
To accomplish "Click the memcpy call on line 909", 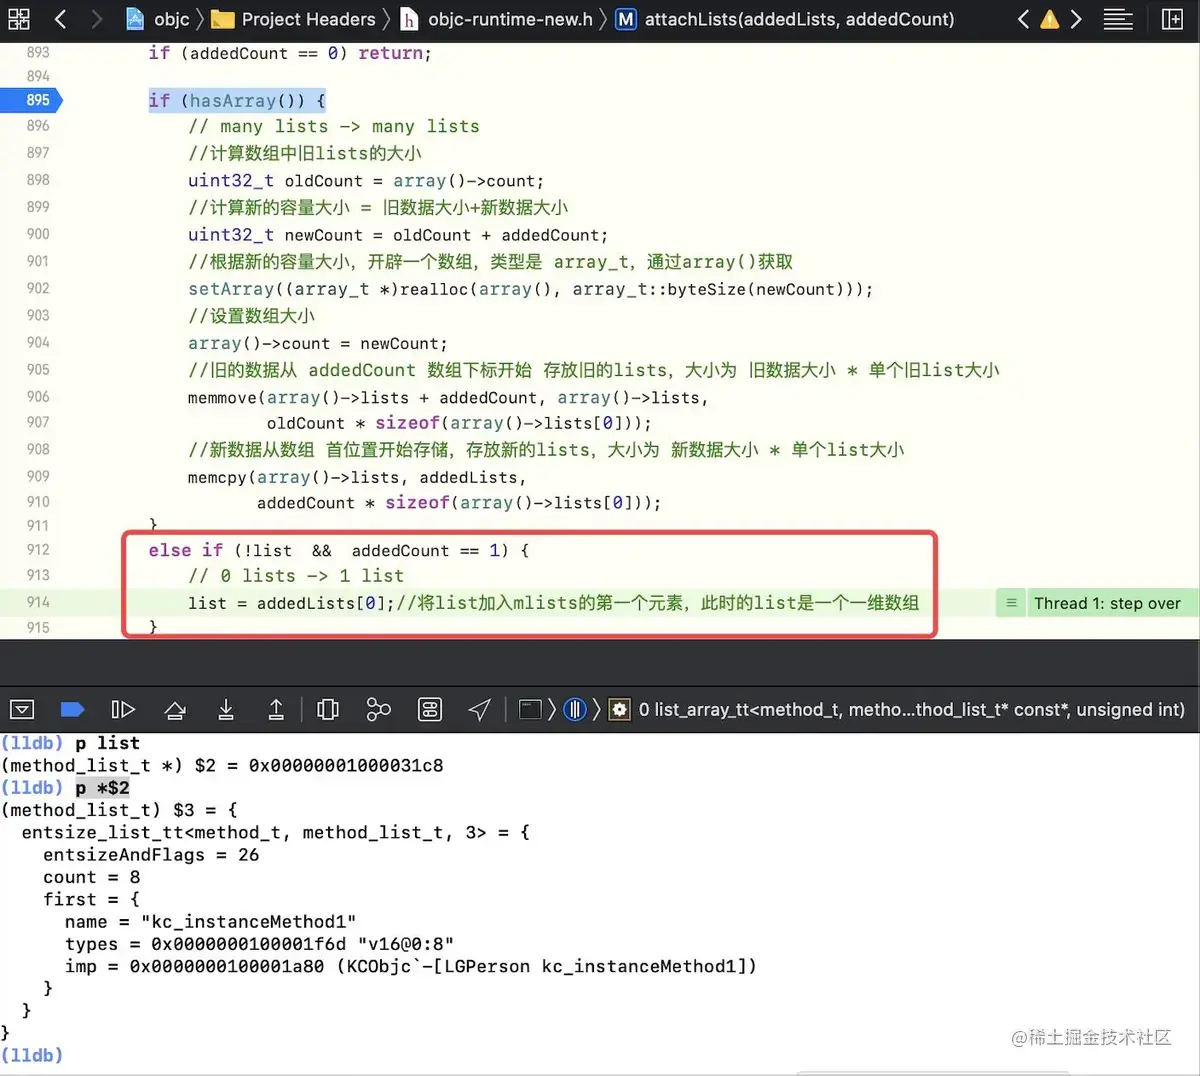I will [357, 478].
